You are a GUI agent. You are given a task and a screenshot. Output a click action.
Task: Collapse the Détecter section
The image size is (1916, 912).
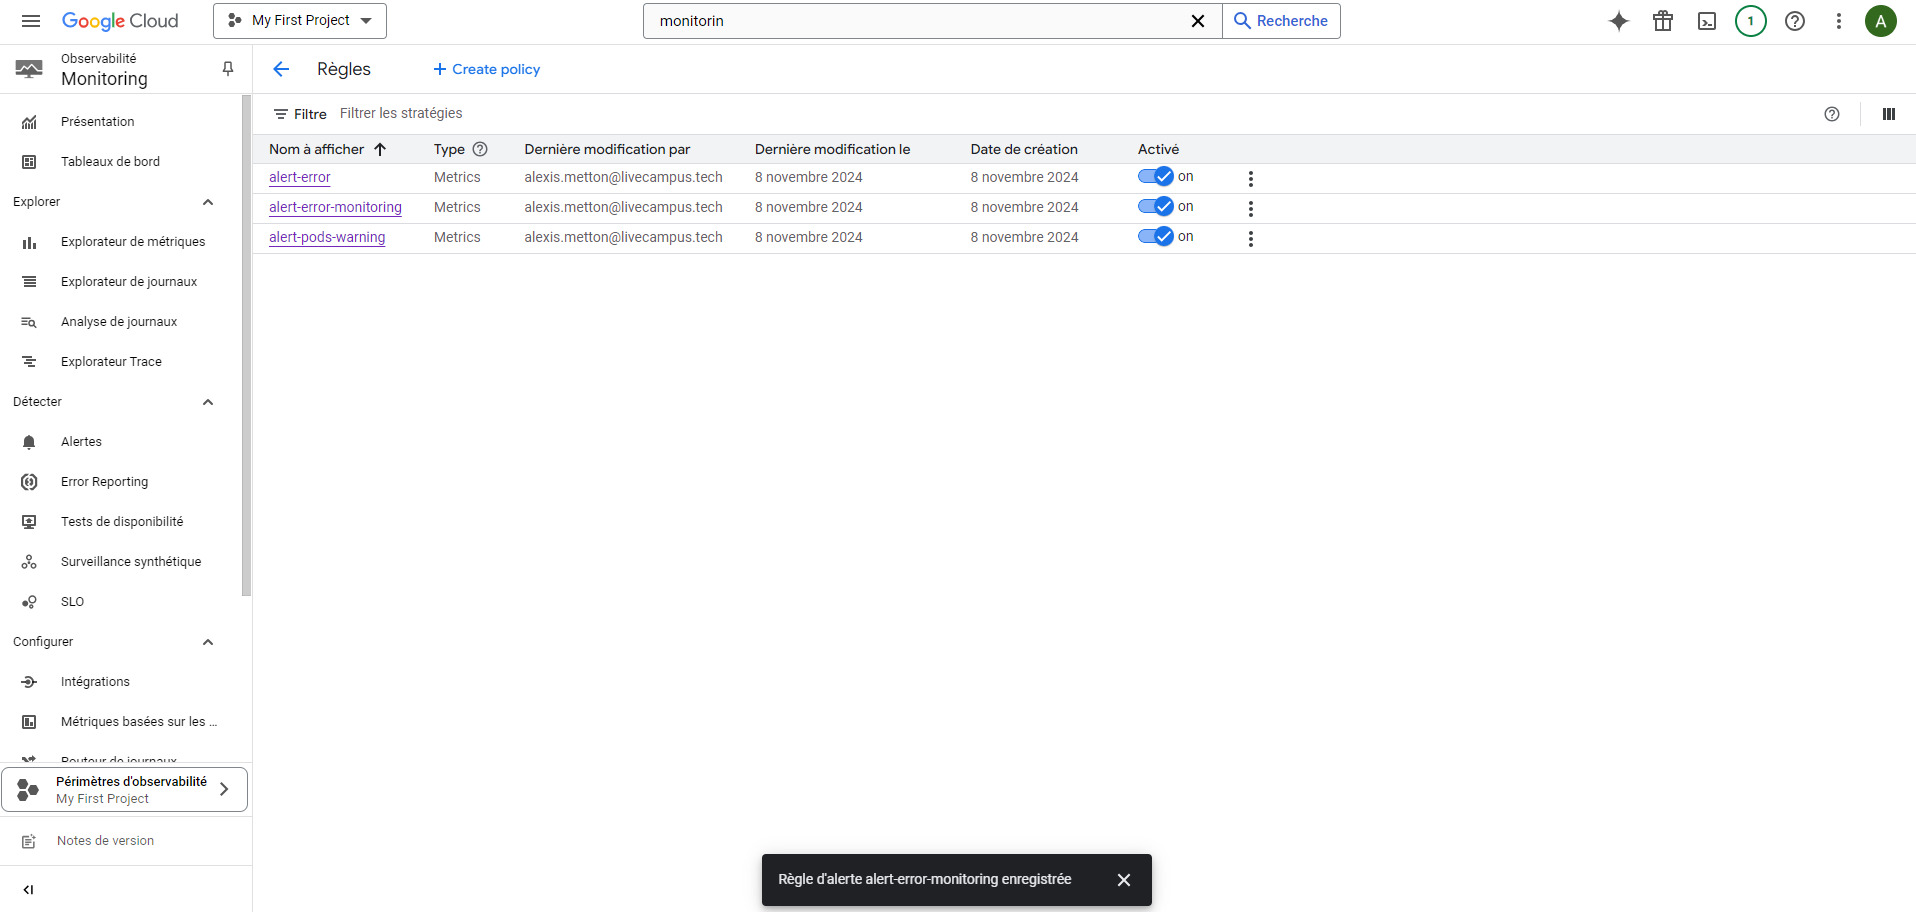(208, 401)
